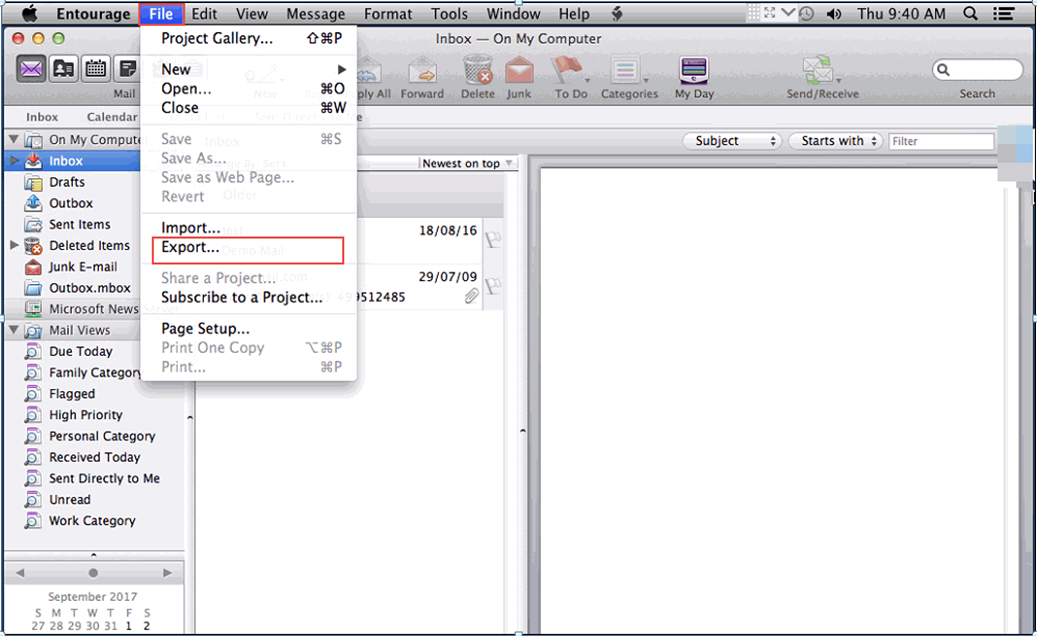Expand the Inbox folder triangle
This screenshot has width=1037, height=636.
13,160
